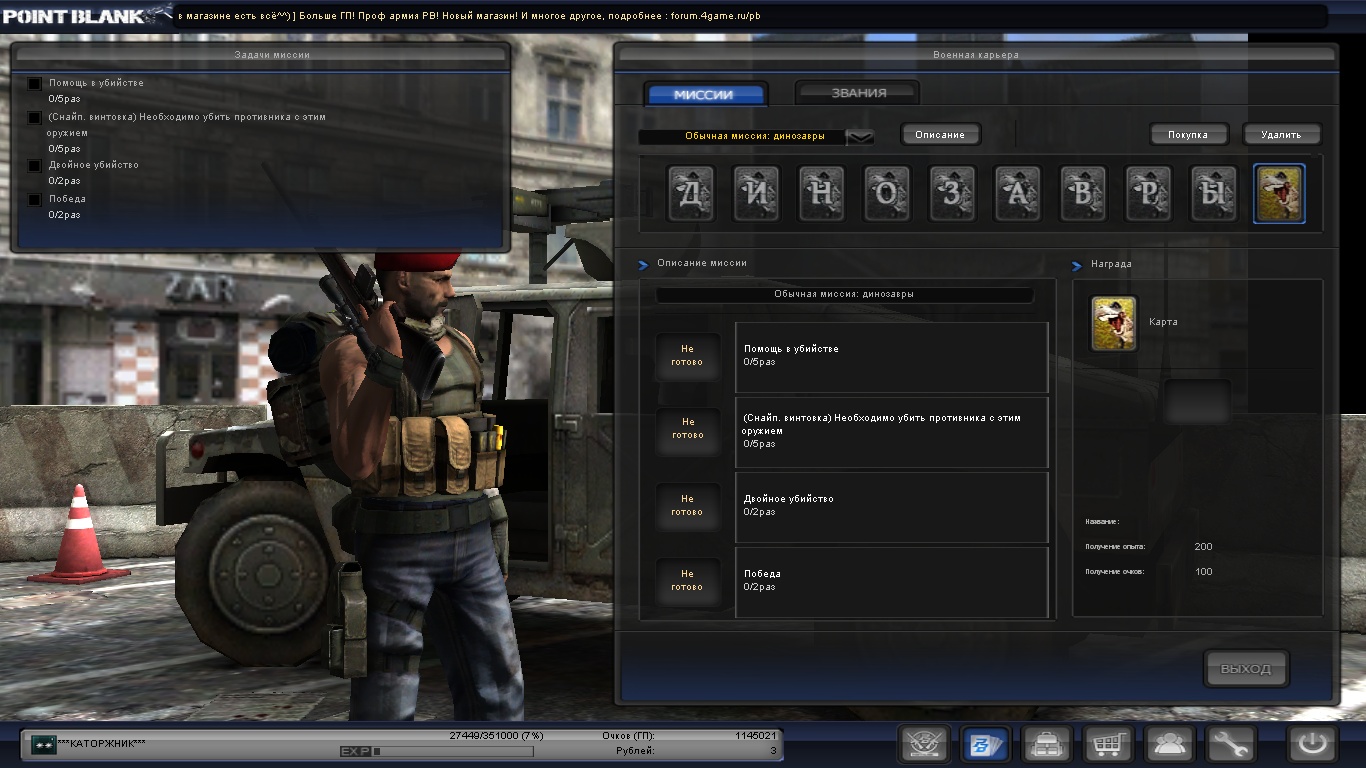Click the Военная карьера window title
Viewport: 1366px width, 768px height.
tap(975, 55)
